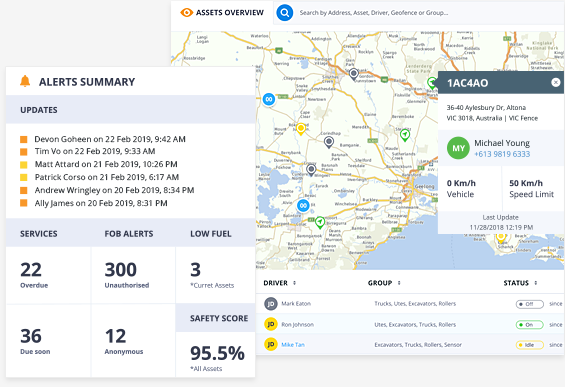Open the Devon Goheen update entry
The height and width of the screenshot is (387, 565).
(x=110, y=139)
